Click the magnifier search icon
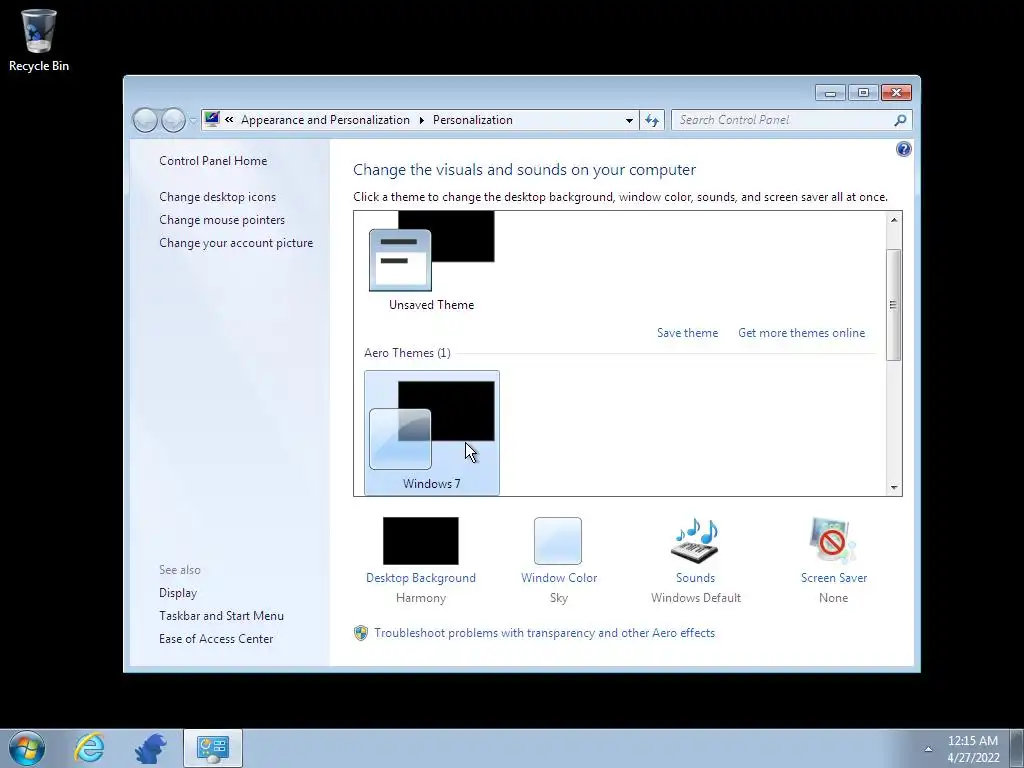Image resolution: width=1024 pixels, height=768 pixels. (x=900, y=120)
